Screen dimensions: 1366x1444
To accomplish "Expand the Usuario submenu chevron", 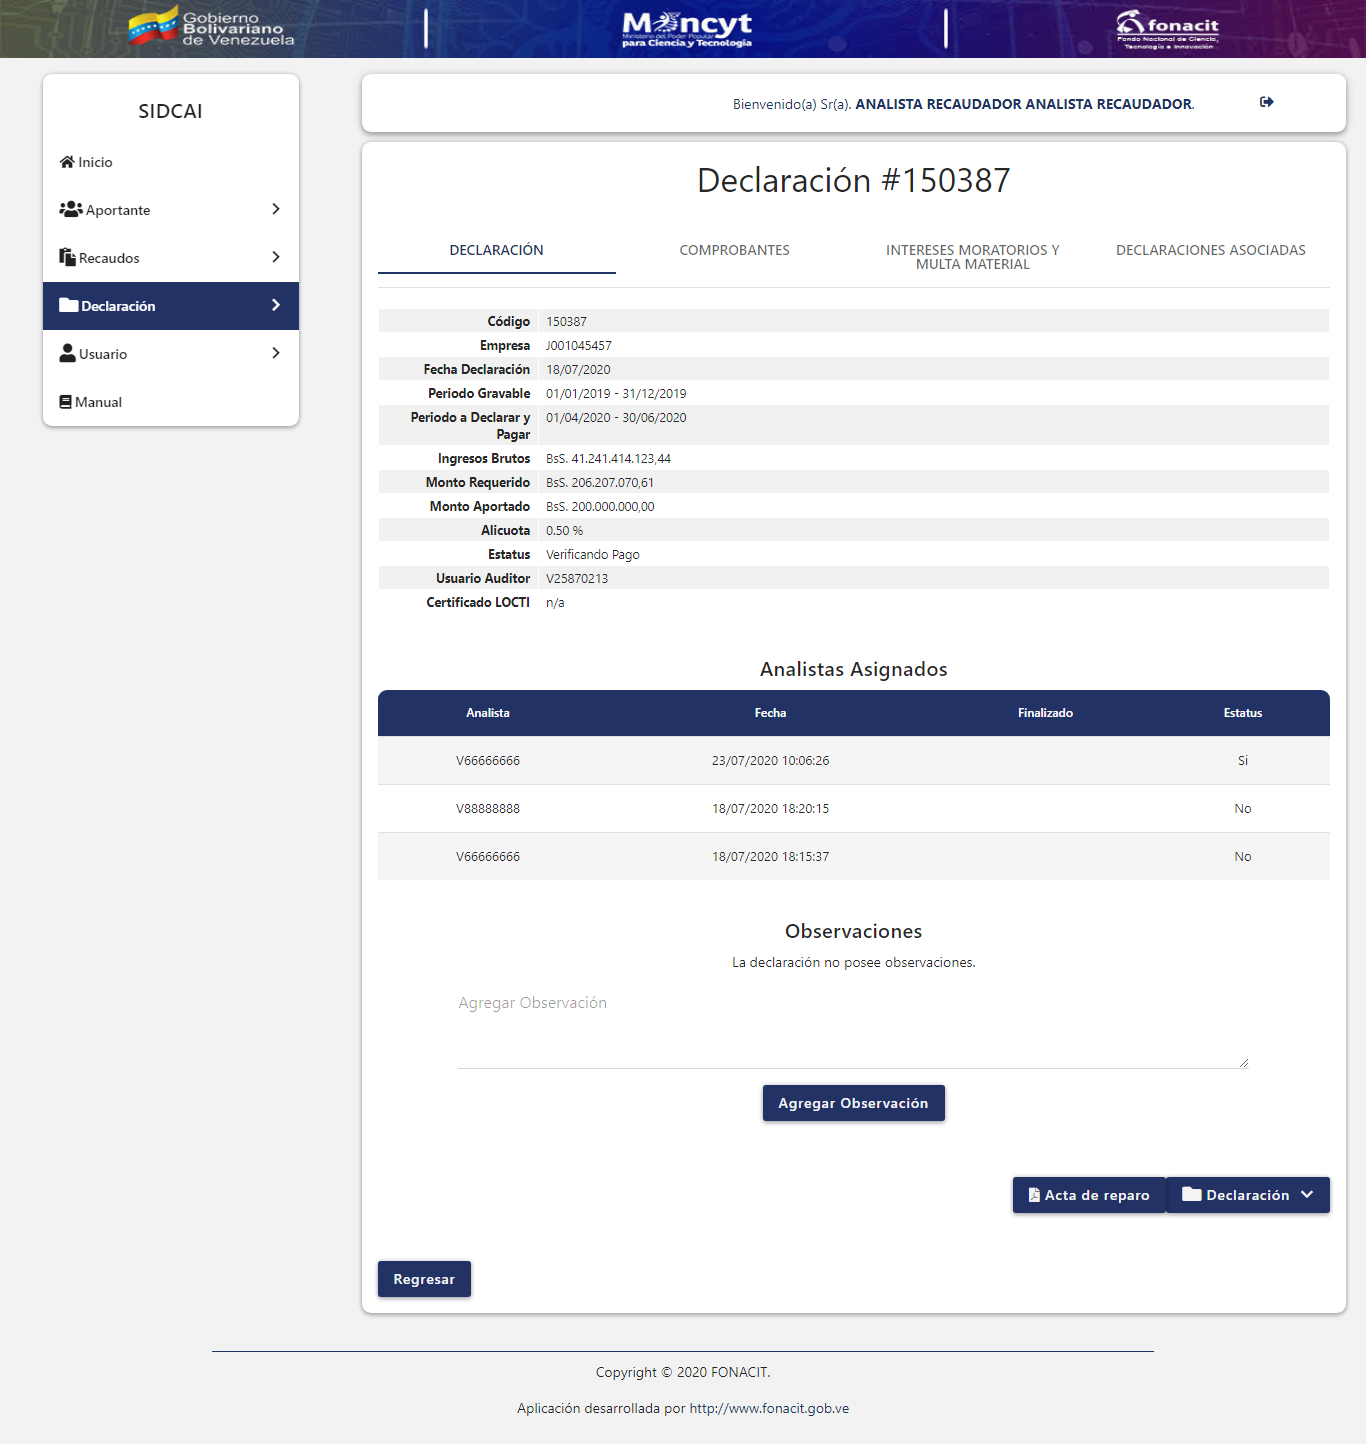I will tap(276, 353).
